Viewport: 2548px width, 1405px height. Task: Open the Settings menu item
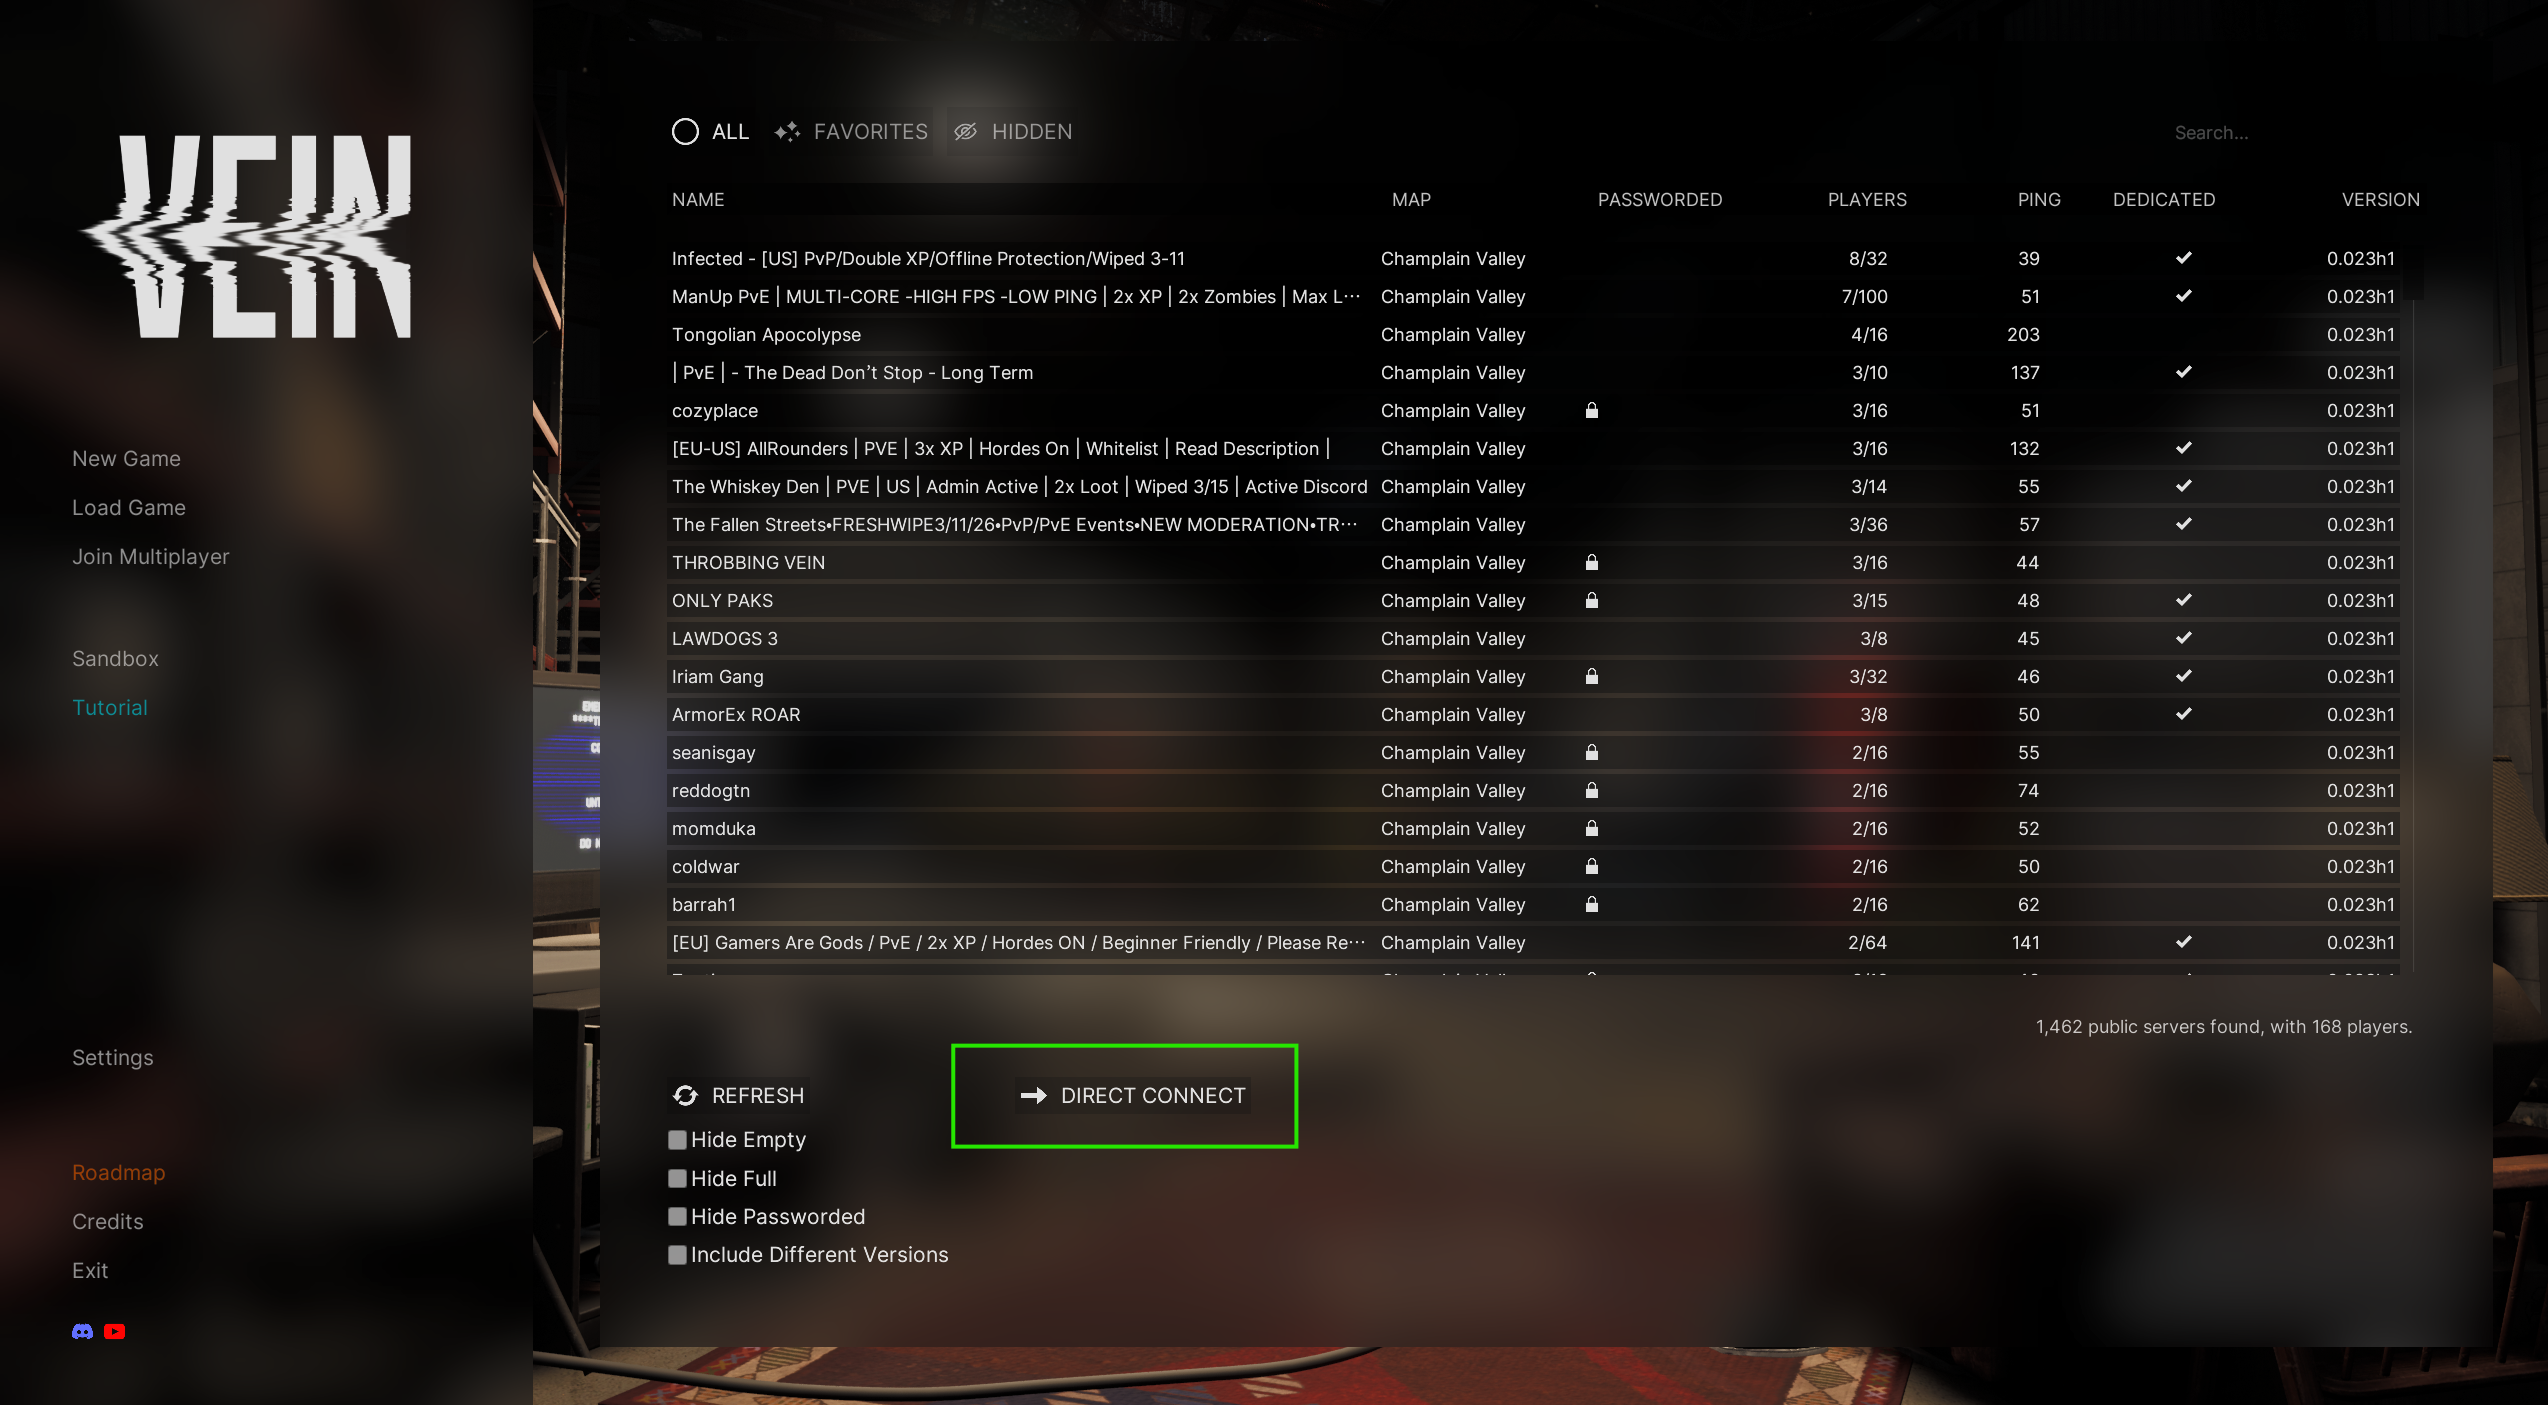[113, 1058]
